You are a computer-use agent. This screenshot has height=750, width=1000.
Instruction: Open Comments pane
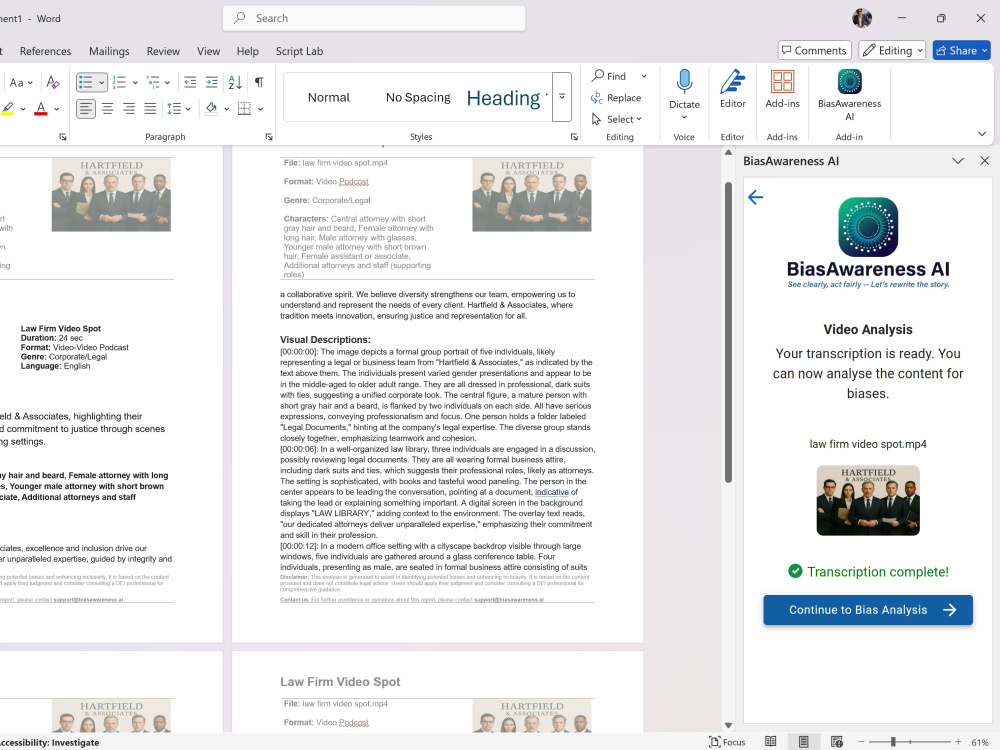(814, 50)
